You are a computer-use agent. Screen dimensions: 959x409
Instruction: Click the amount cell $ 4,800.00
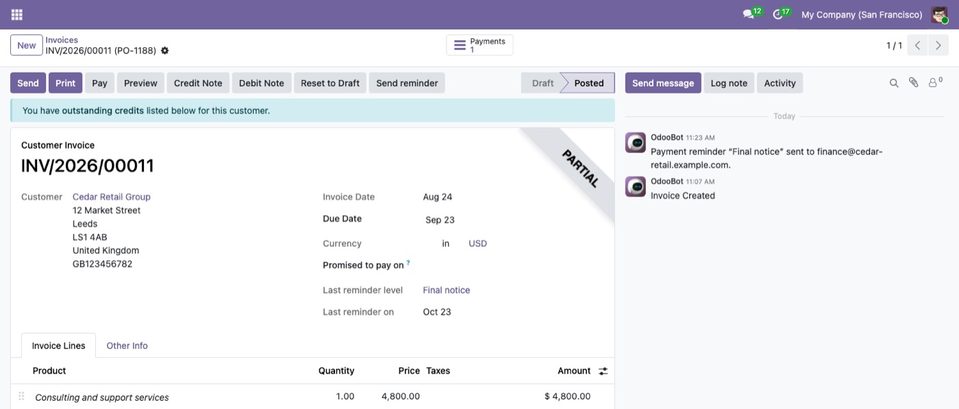pos(568,396)
